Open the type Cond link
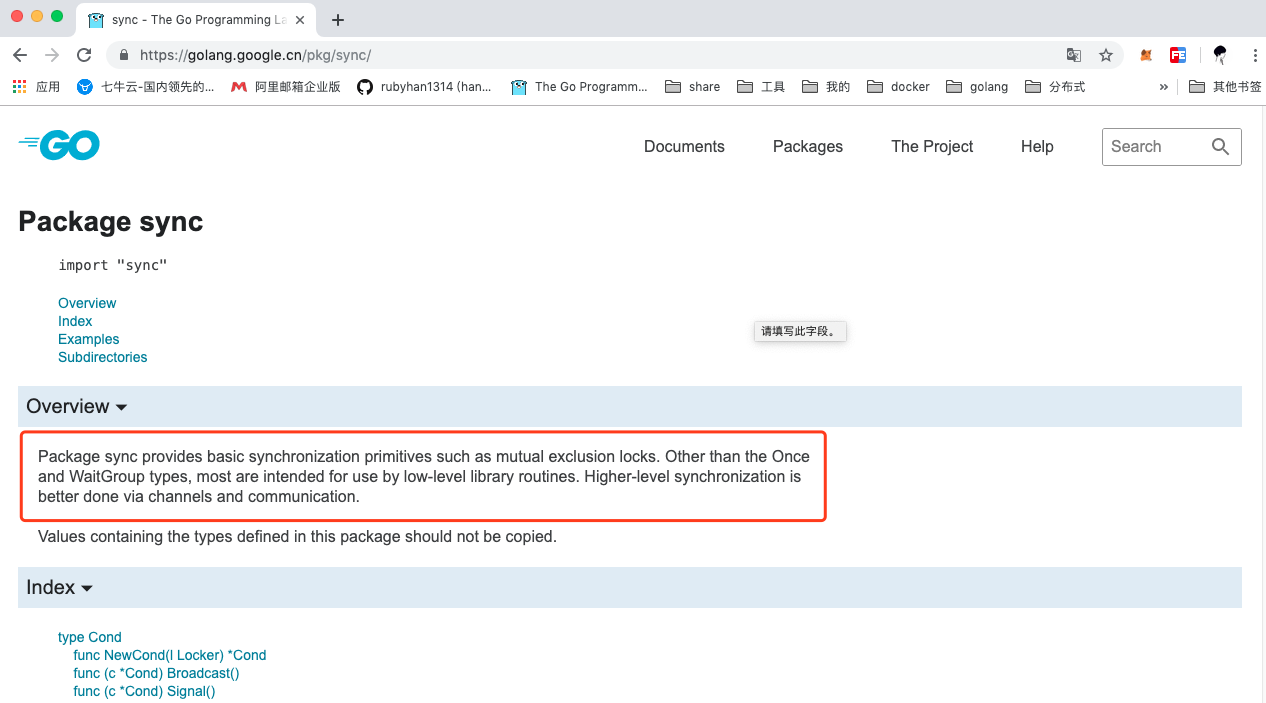The height and width of the screenshot is (703, 1266). point(89,637)
